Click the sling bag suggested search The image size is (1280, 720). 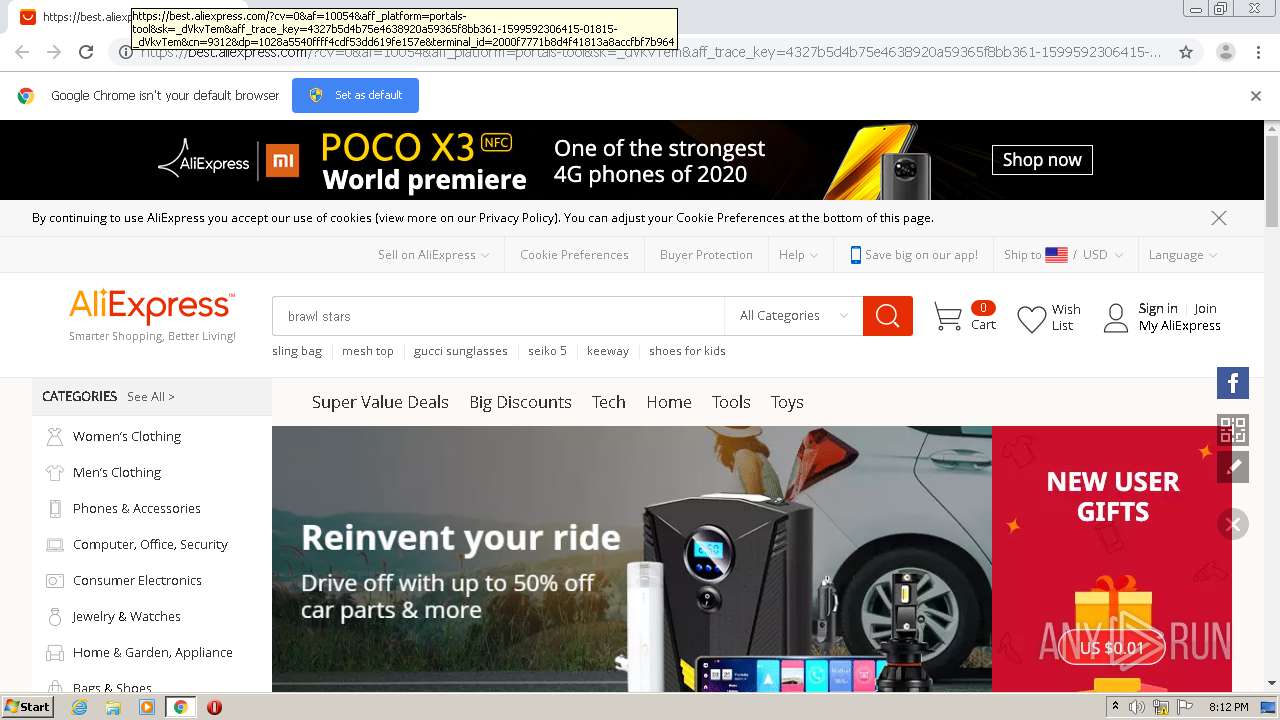[x=297, y=351]
